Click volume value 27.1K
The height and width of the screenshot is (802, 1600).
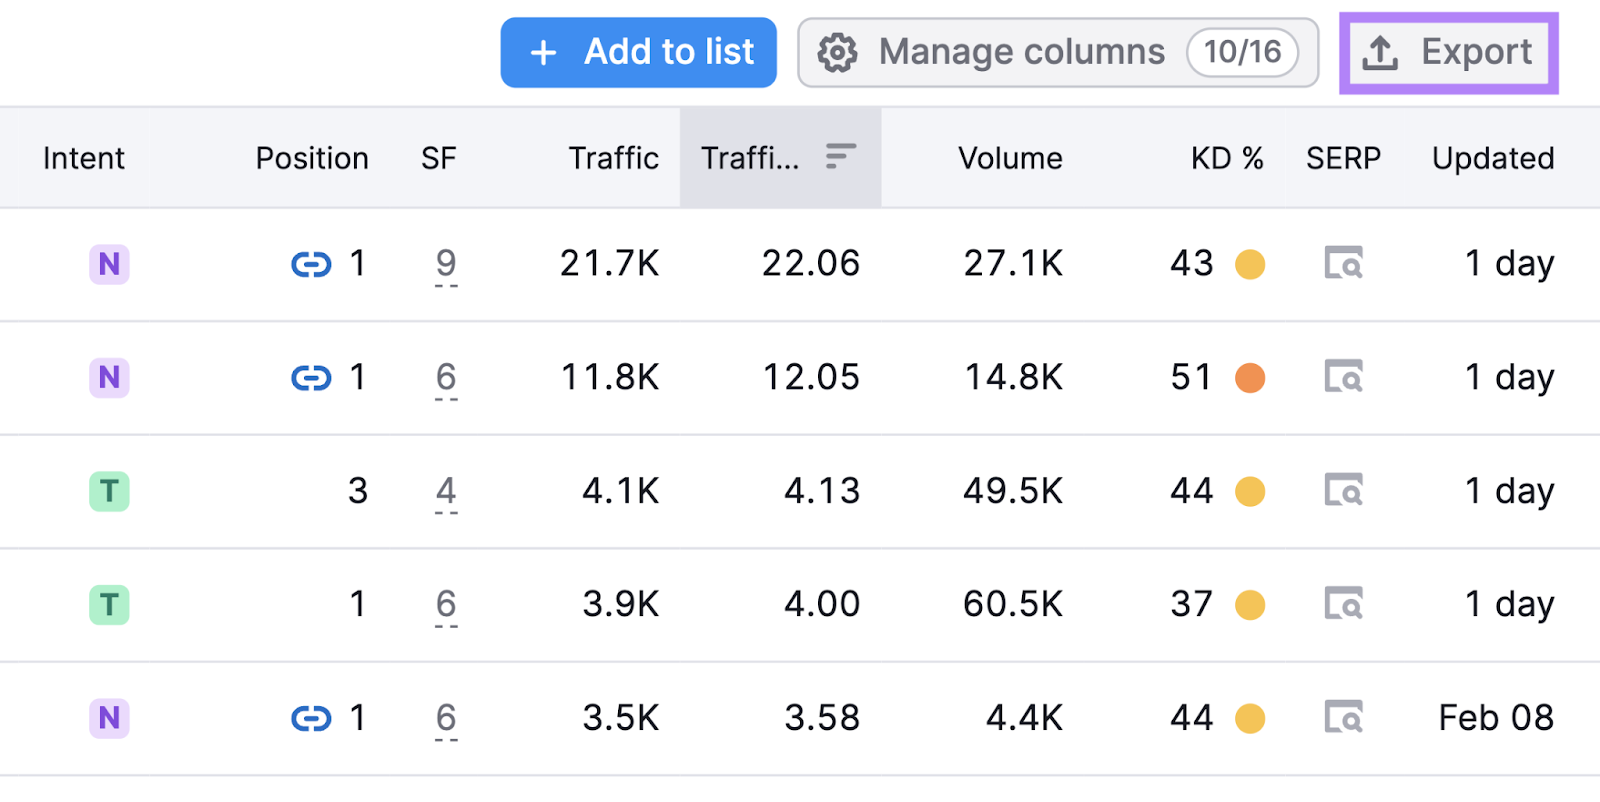pyautogui.click(x=1013, y=264)
